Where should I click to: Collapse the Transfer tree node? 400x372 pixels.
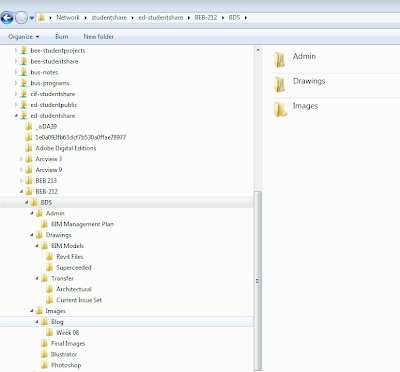[37, 278]
